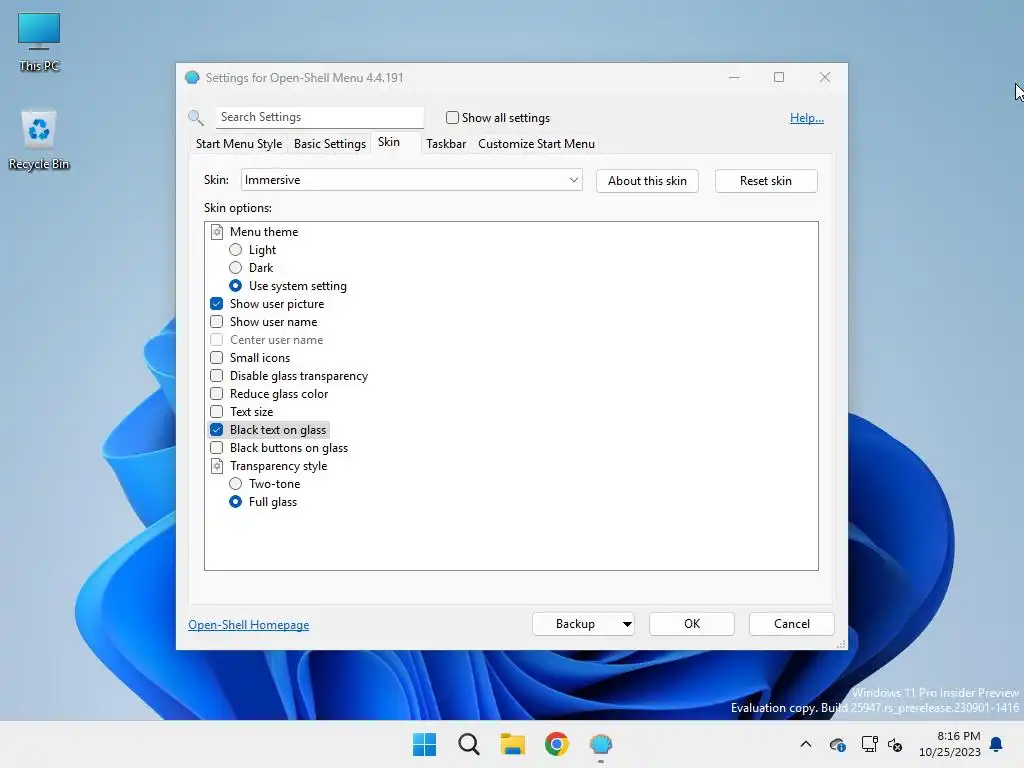Open the Help link
This screenshot has height=768, width=1024.
point(807,118)
